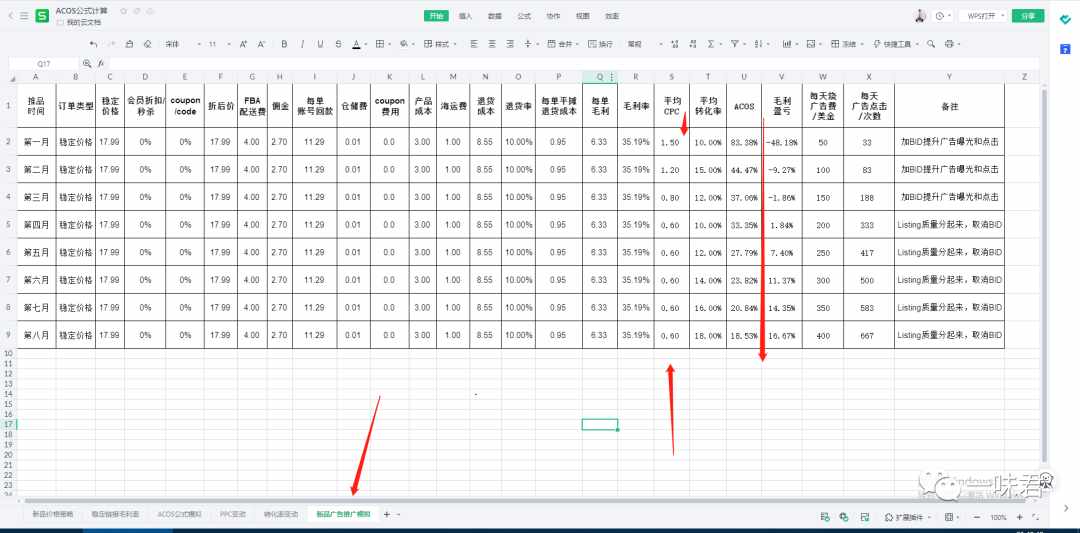Zoom out with the minus button
The height and width of the screenshot is (533, 1080).
(x=977, y=516)
